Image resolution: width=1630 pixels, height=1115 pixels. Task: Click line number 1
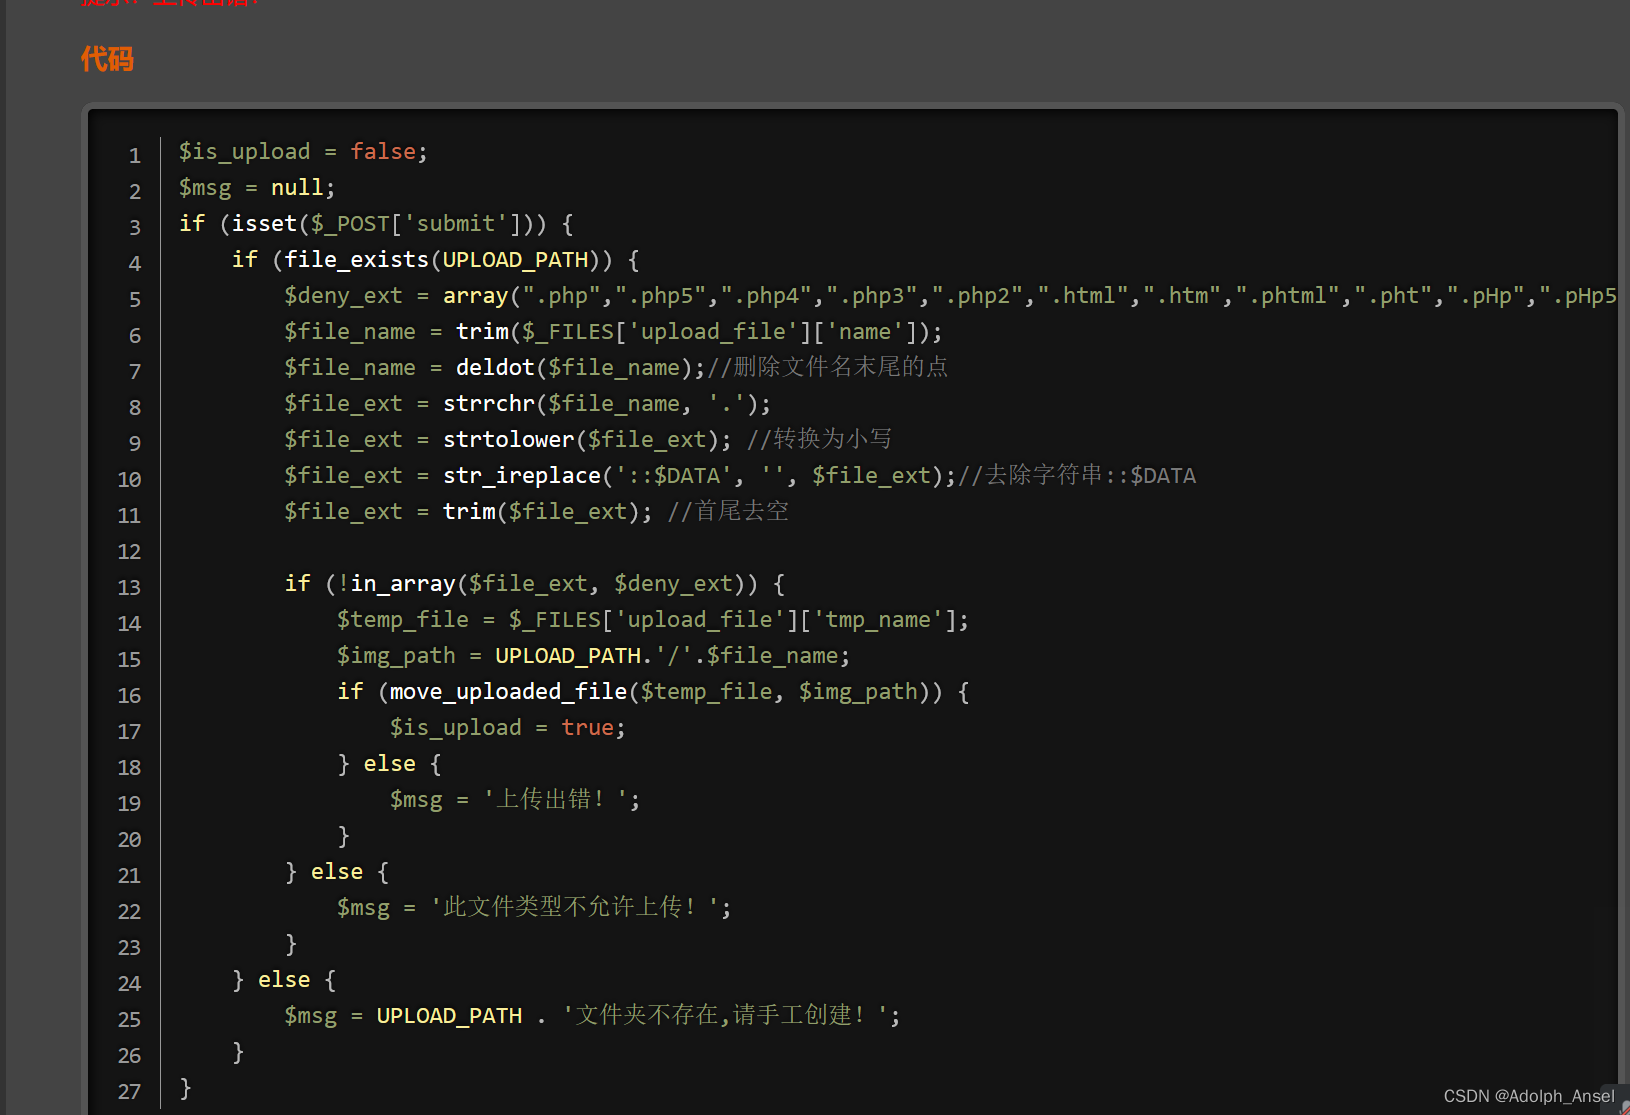pos(134,155)
